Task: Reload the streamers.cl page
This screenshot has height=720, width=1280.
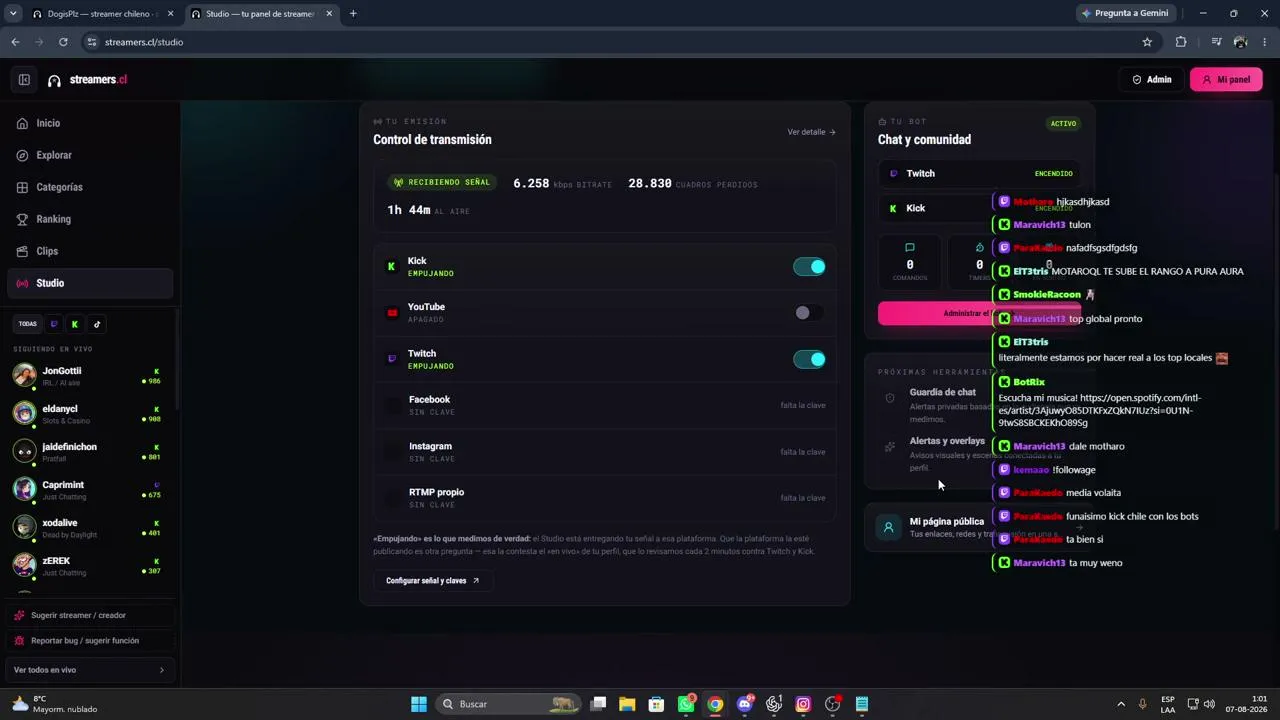Action: coord(63,42)
